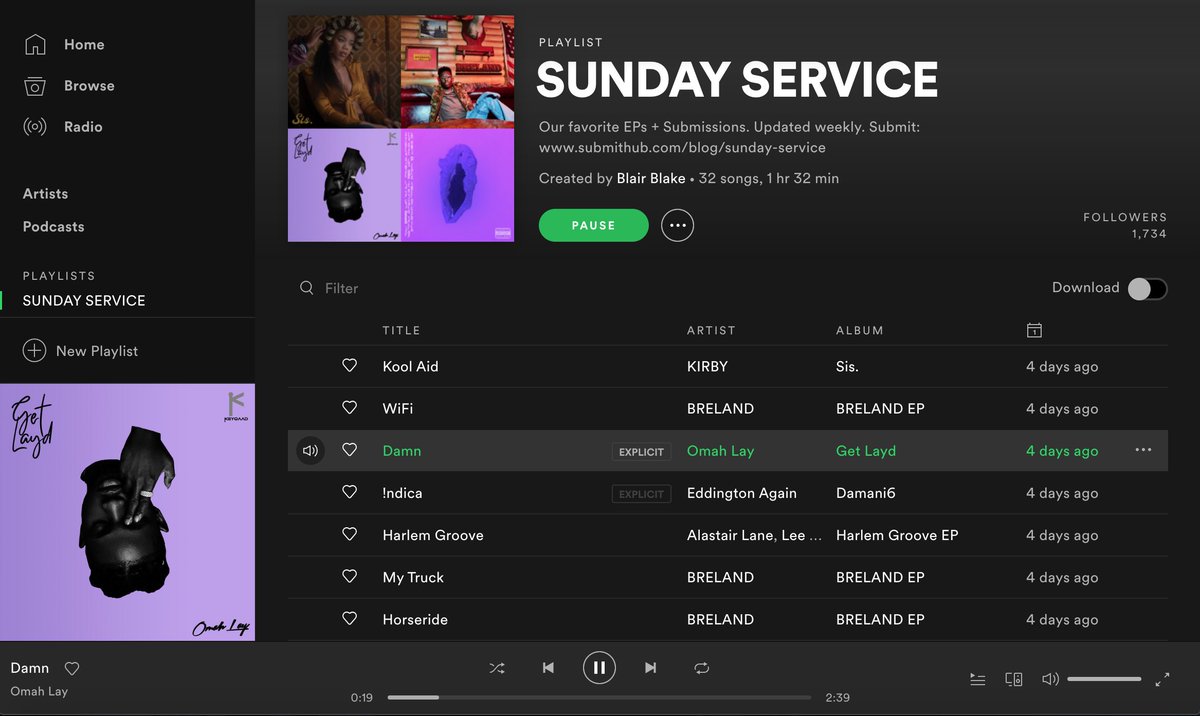Image resolution: width=1200 pixels, height=716 pixels.
Task: Like the My Truck track
Action: (x=350, y=576)
